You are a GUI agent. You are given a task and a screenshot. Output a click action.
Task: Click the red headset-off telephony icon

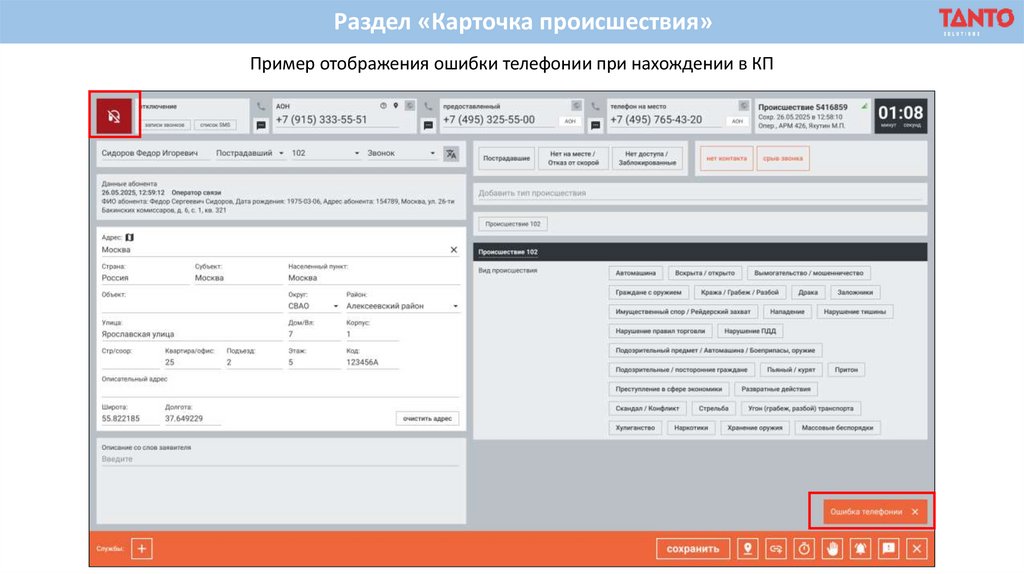click(114, 116)
